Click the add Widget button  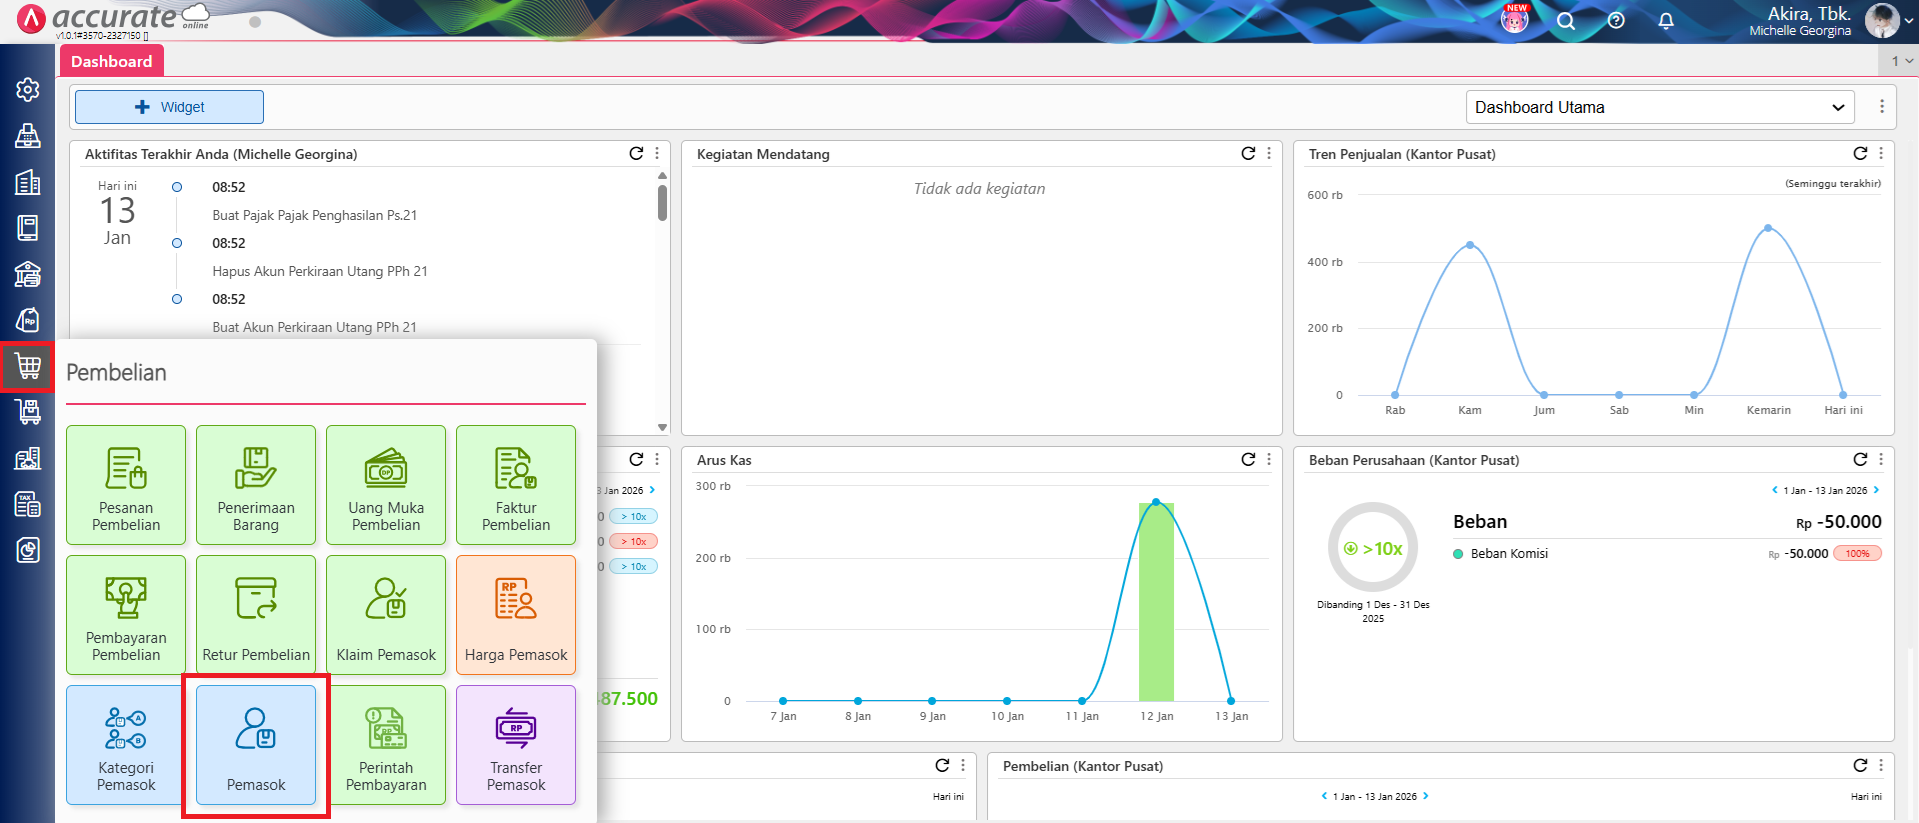(169, 107)
